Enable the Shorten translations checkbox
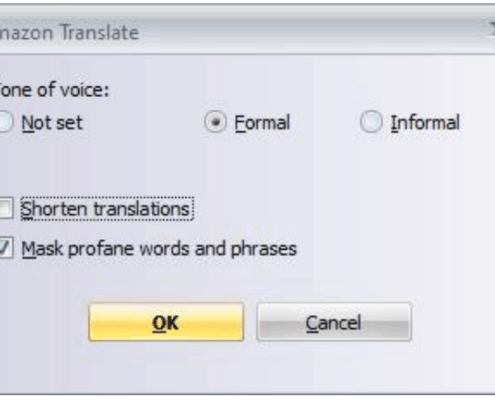 click(6, 209)
